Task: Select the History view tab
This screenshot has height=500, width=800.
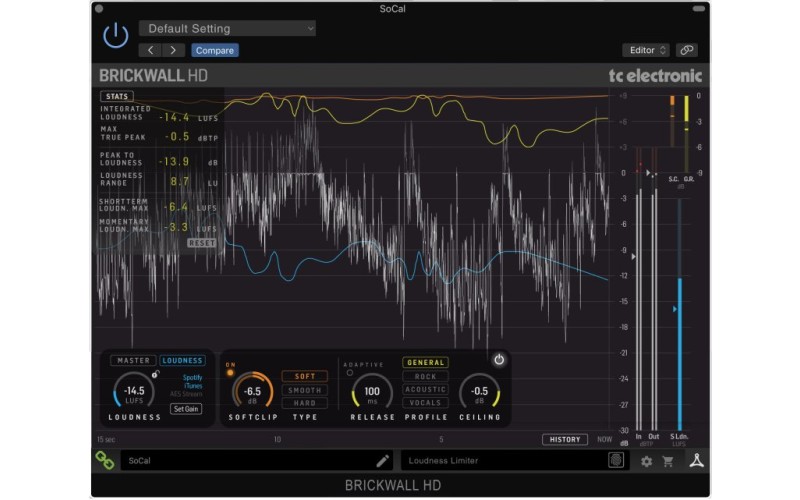Action: pyautogui.click(x=565, y=439)
